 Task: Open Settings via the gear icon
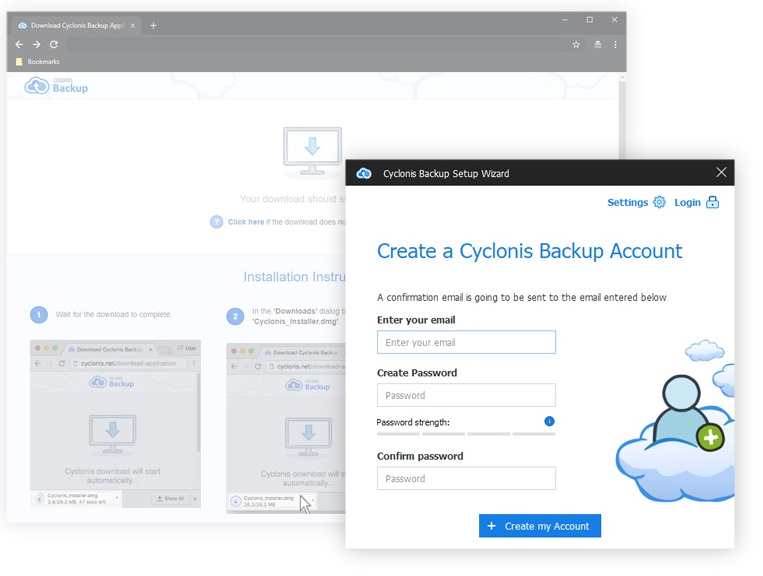coord(659,202)
